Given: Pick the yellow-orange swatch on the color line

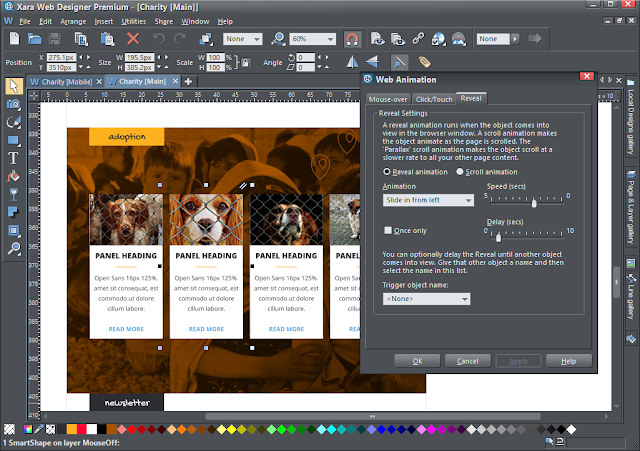Looking at the screenshot, I should [x=71, y=429].
